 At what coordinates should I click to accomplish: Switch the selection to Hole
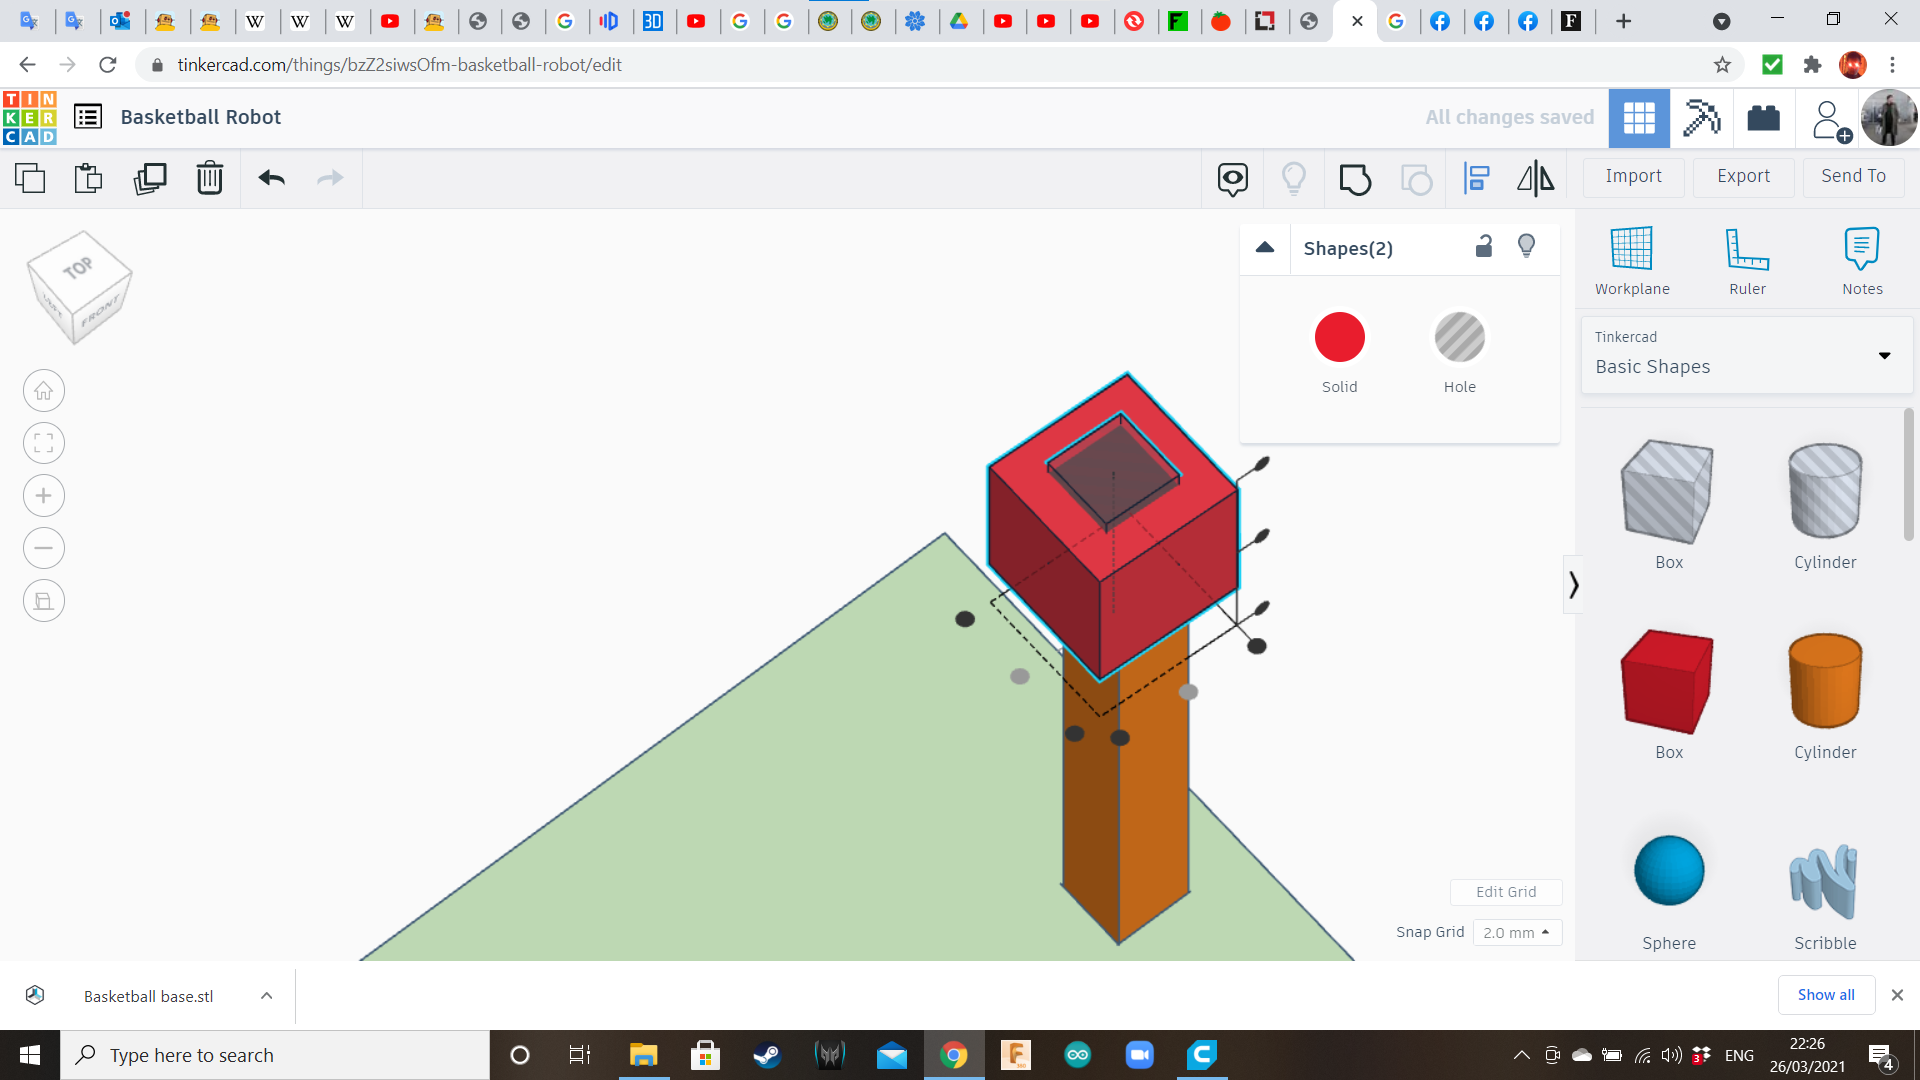tap(1460, 338)
